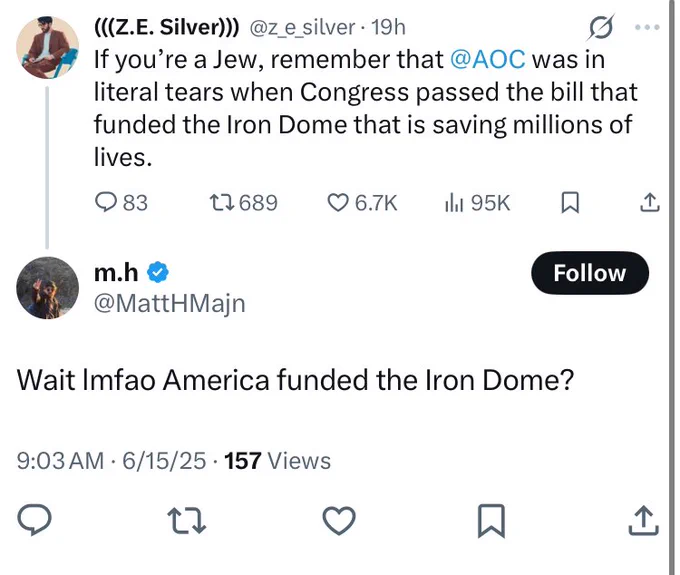Like Z.E. Silver's post with 6.7K likes
The height and width of the screenshot is (575, 680).
[x=362, y=203]
